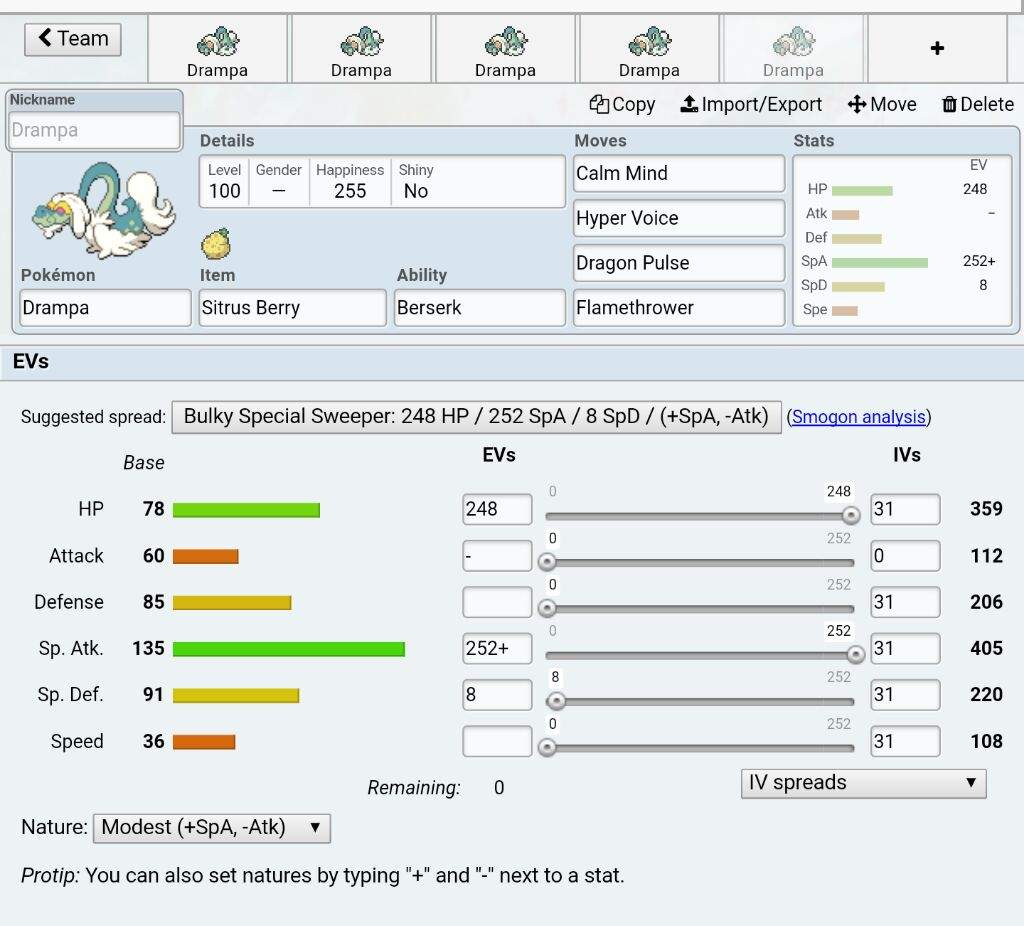This screenshot has height=926, width=1024.
Task: Click the Speed IV input box
Action: pos(905,741)
